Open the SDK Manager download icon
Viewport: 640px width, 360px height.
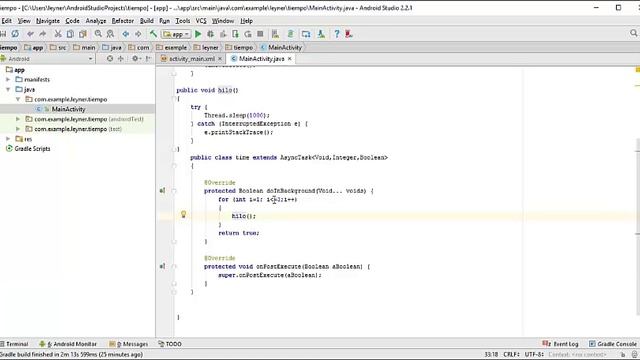321,34
